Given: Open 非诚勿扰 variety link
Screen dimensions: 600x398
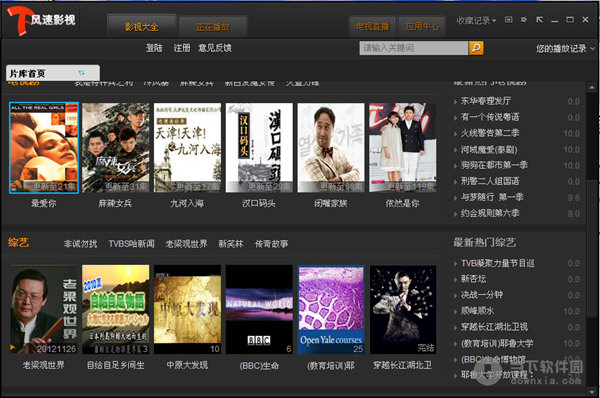Looking at the screenshot, I should (80, 244).
